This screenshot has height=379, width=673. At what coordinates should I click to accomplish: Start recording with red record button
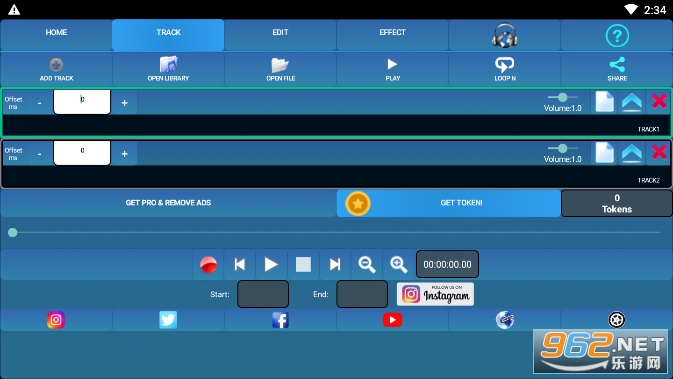(208, 264)
